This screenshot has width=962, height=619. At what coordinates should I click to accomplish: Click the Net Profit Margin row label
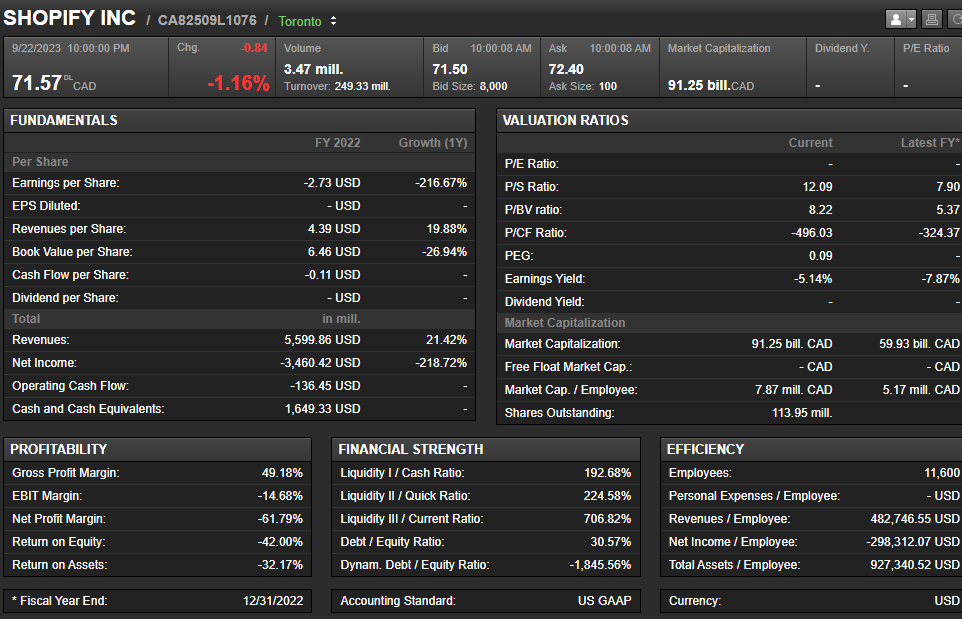click(x=59, y=519)
